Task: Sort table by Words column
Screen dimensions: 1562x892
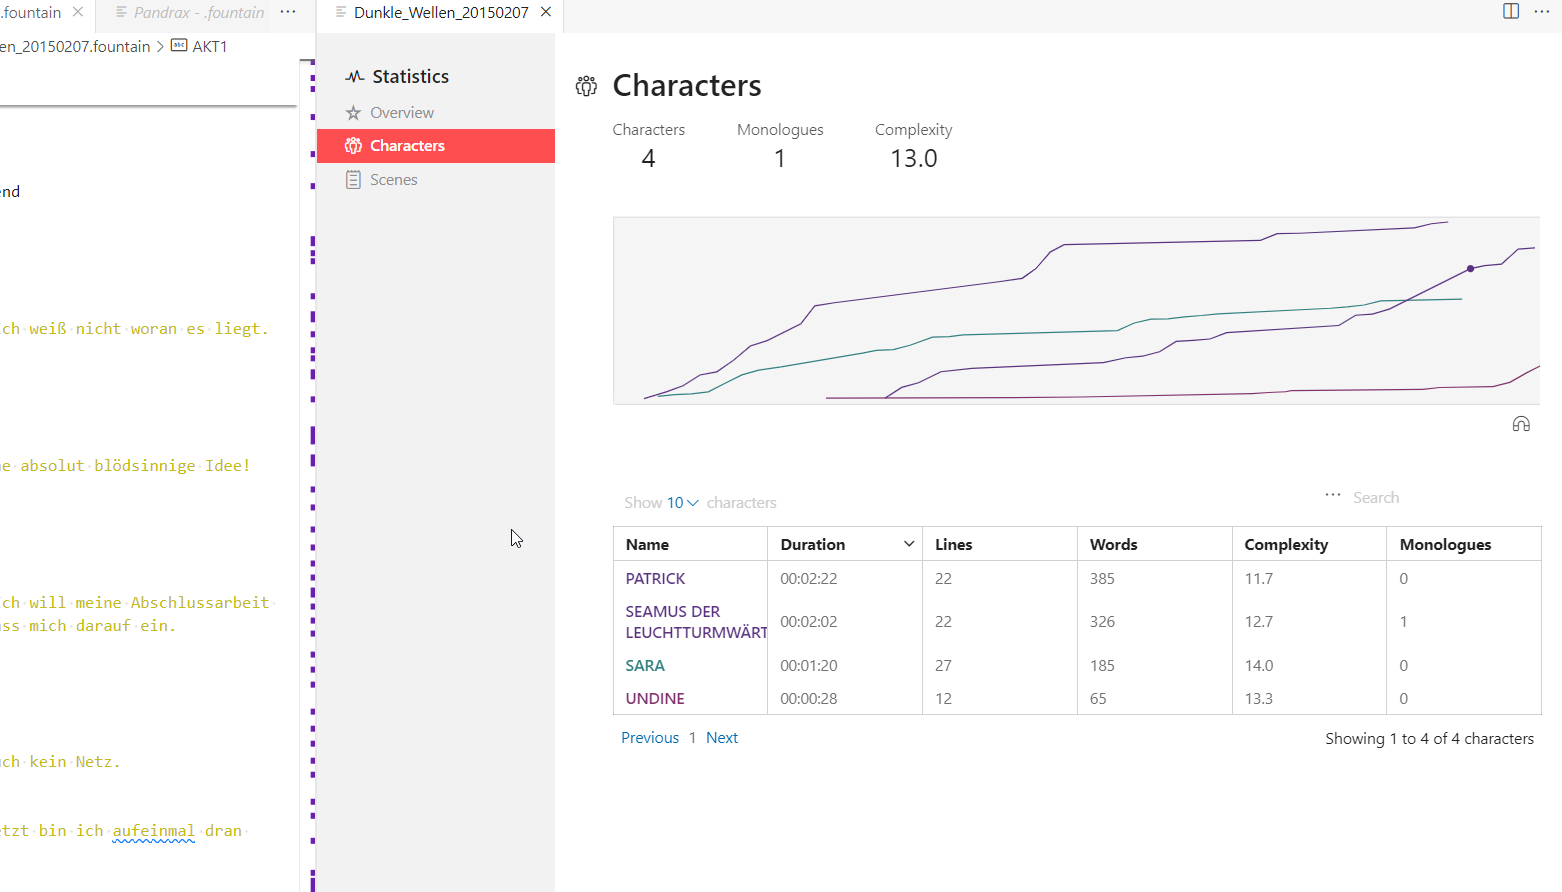Action: click(x=1155, y=544)
